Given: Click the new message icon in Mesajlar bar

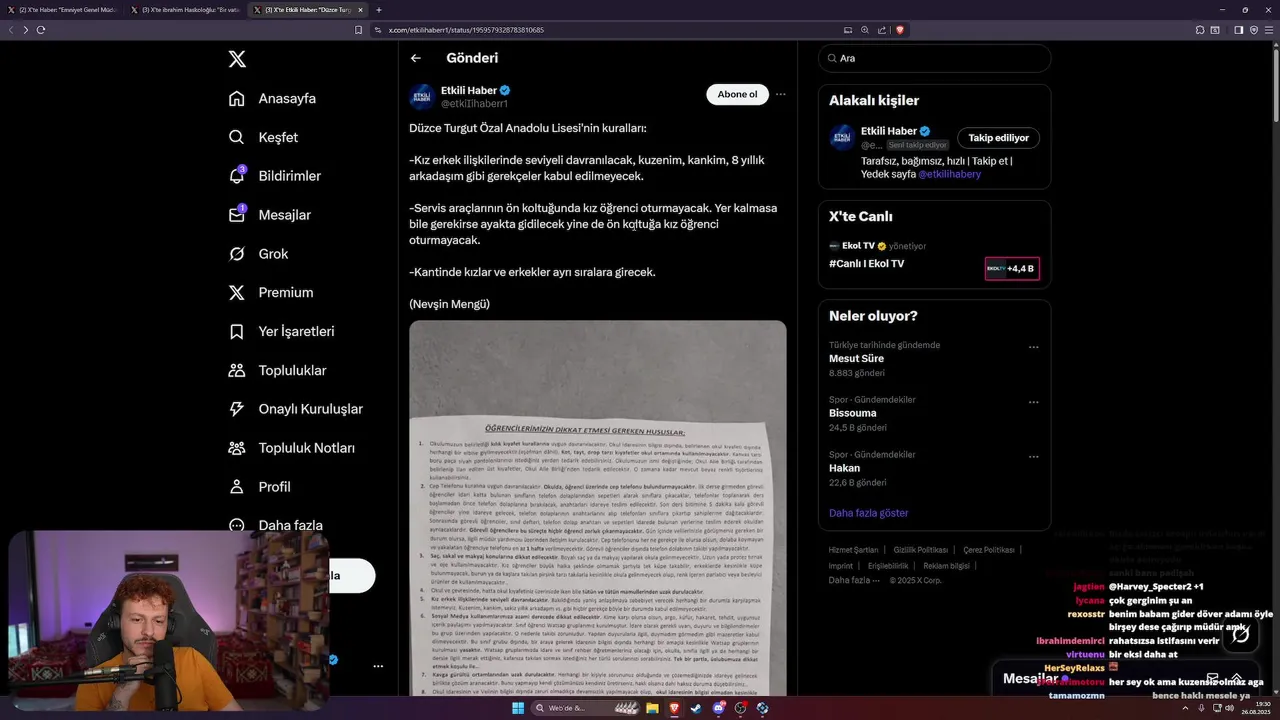Looking at the screenshot, I should coord(1212,678).
